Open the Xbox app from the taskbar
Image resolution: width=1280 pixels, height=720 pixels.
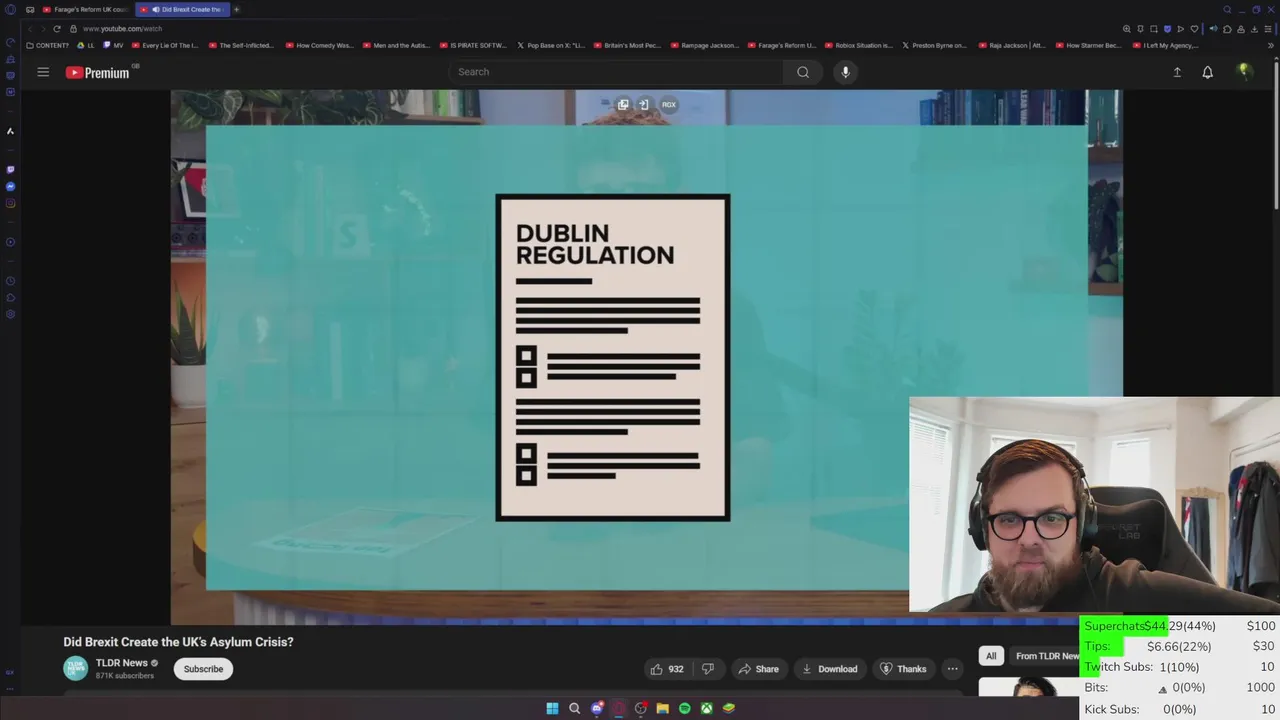706,708
